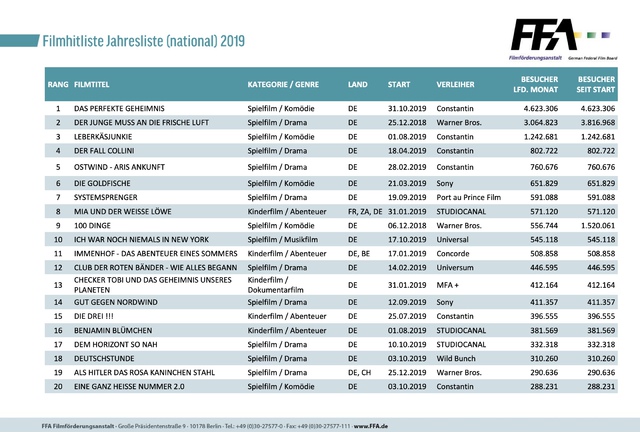Image resolution: width=640 pixels, height=432 pixels.
Task: Click genre 'Spielfilm / Musikfilm'
Action: coord(282,240)
